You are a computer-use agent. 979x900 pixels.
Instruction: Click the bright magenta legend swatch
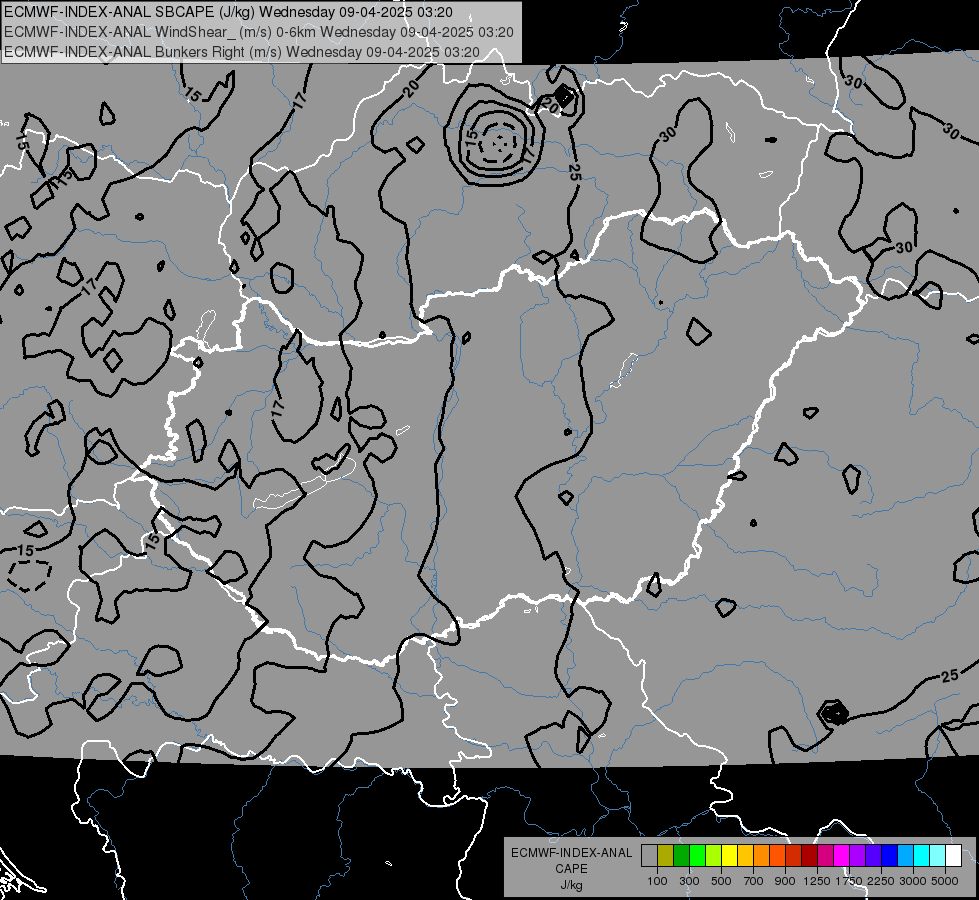point(842,856)
